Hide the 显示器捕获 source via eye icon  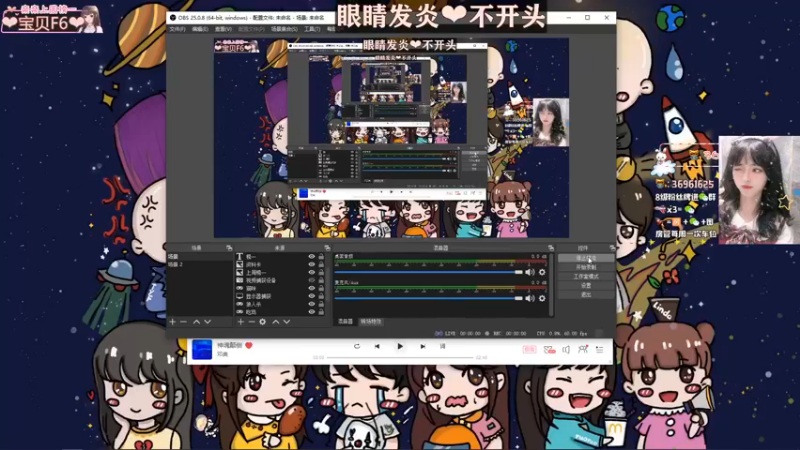point(311,296)
